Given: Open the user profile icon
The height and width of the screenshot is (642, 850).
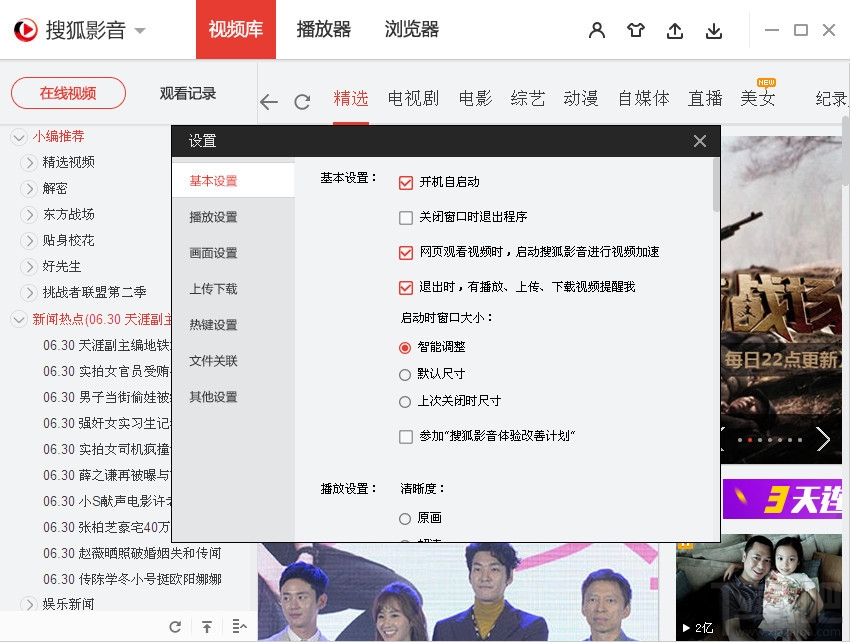Looking at the screenshot, I should [596, 30].
